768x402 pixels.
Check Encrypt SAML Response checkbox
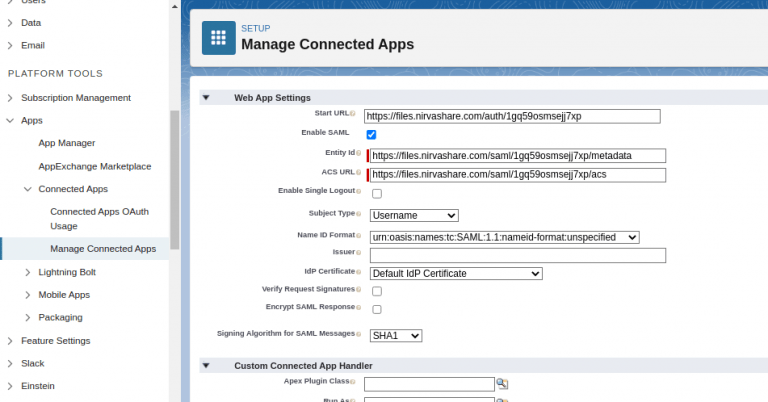click(x=377, y=309)
